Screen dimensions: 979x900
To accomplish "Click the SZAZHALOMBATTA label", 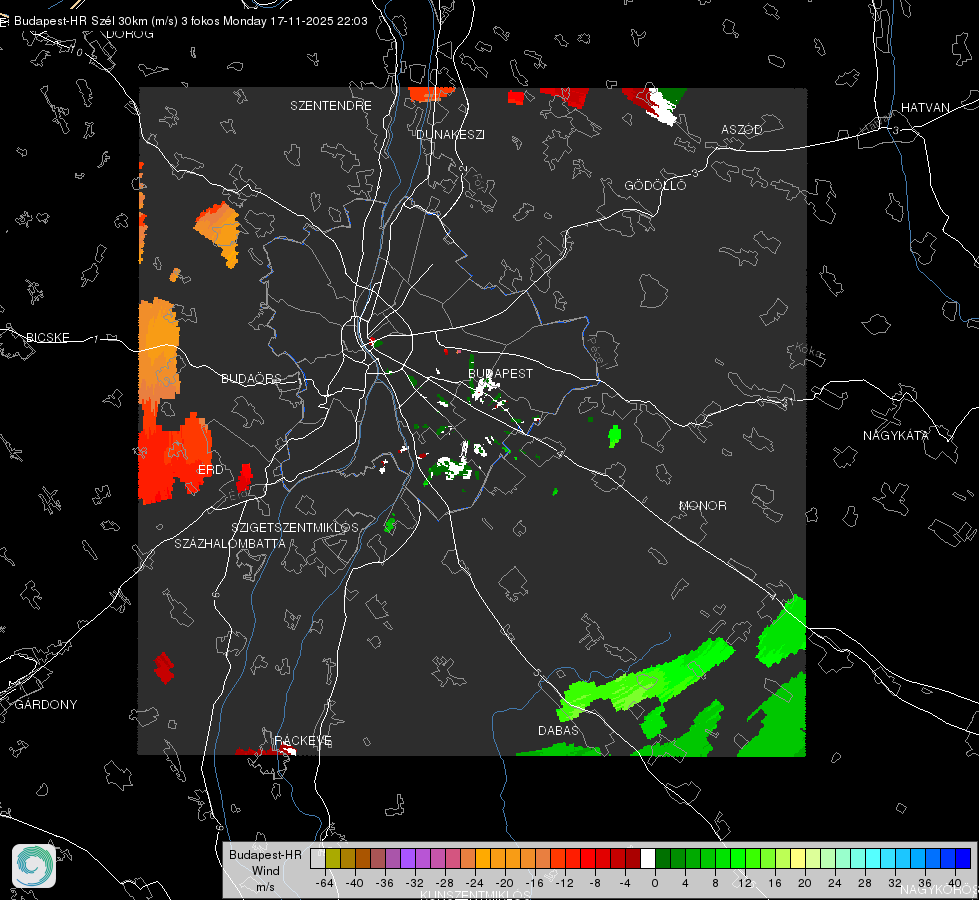I will (229, 543).
